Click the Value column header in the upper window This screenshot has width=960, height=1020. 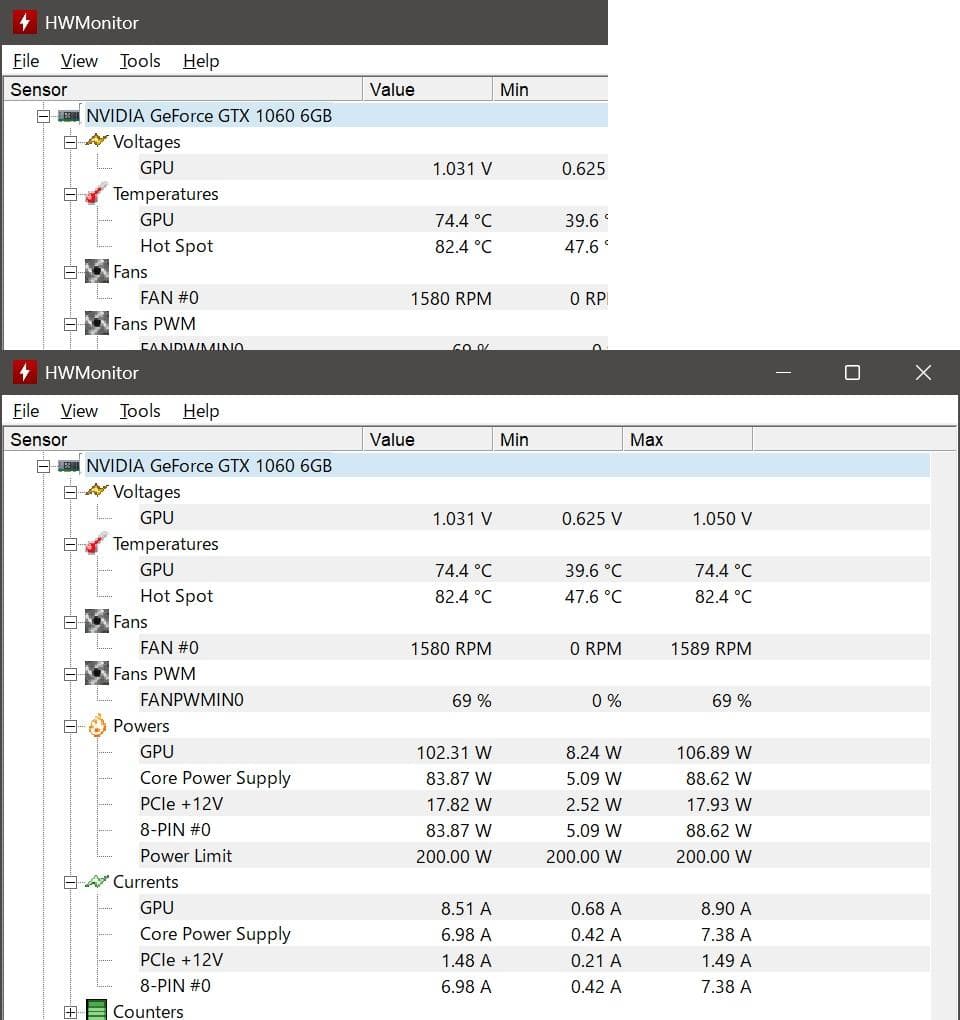[427, 89]
